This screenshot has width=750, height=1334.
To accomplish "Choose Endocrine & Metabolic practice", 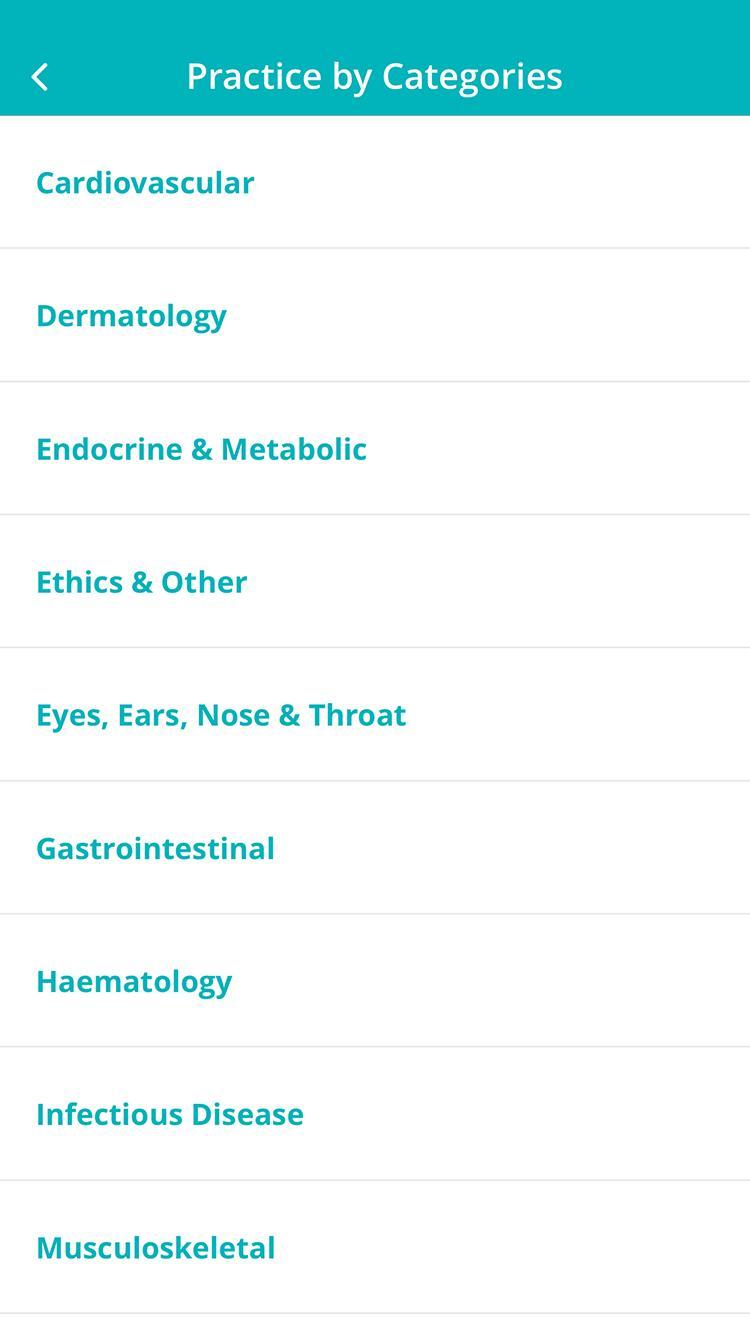I will tap(201, 449).
